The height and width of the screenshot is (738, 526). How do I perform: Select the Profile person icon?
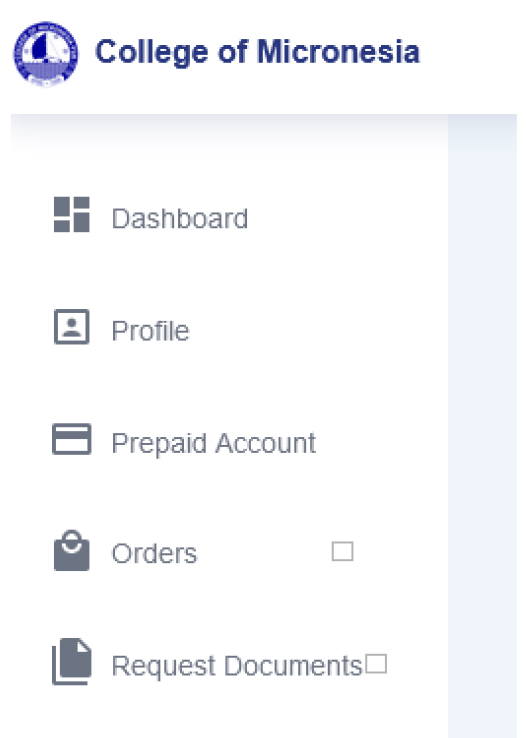pyautogui.click(x=72, y=327)
